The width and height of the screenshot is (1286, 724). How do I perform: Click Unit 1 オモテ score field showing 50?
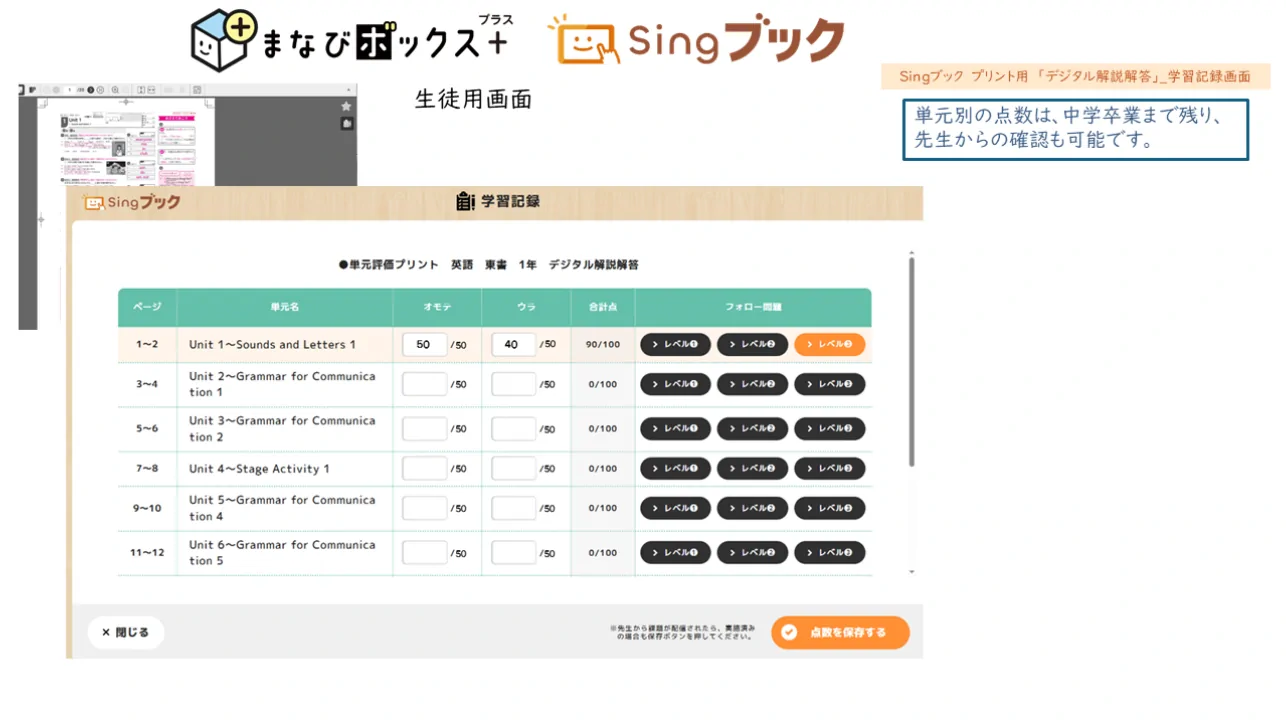424,345
